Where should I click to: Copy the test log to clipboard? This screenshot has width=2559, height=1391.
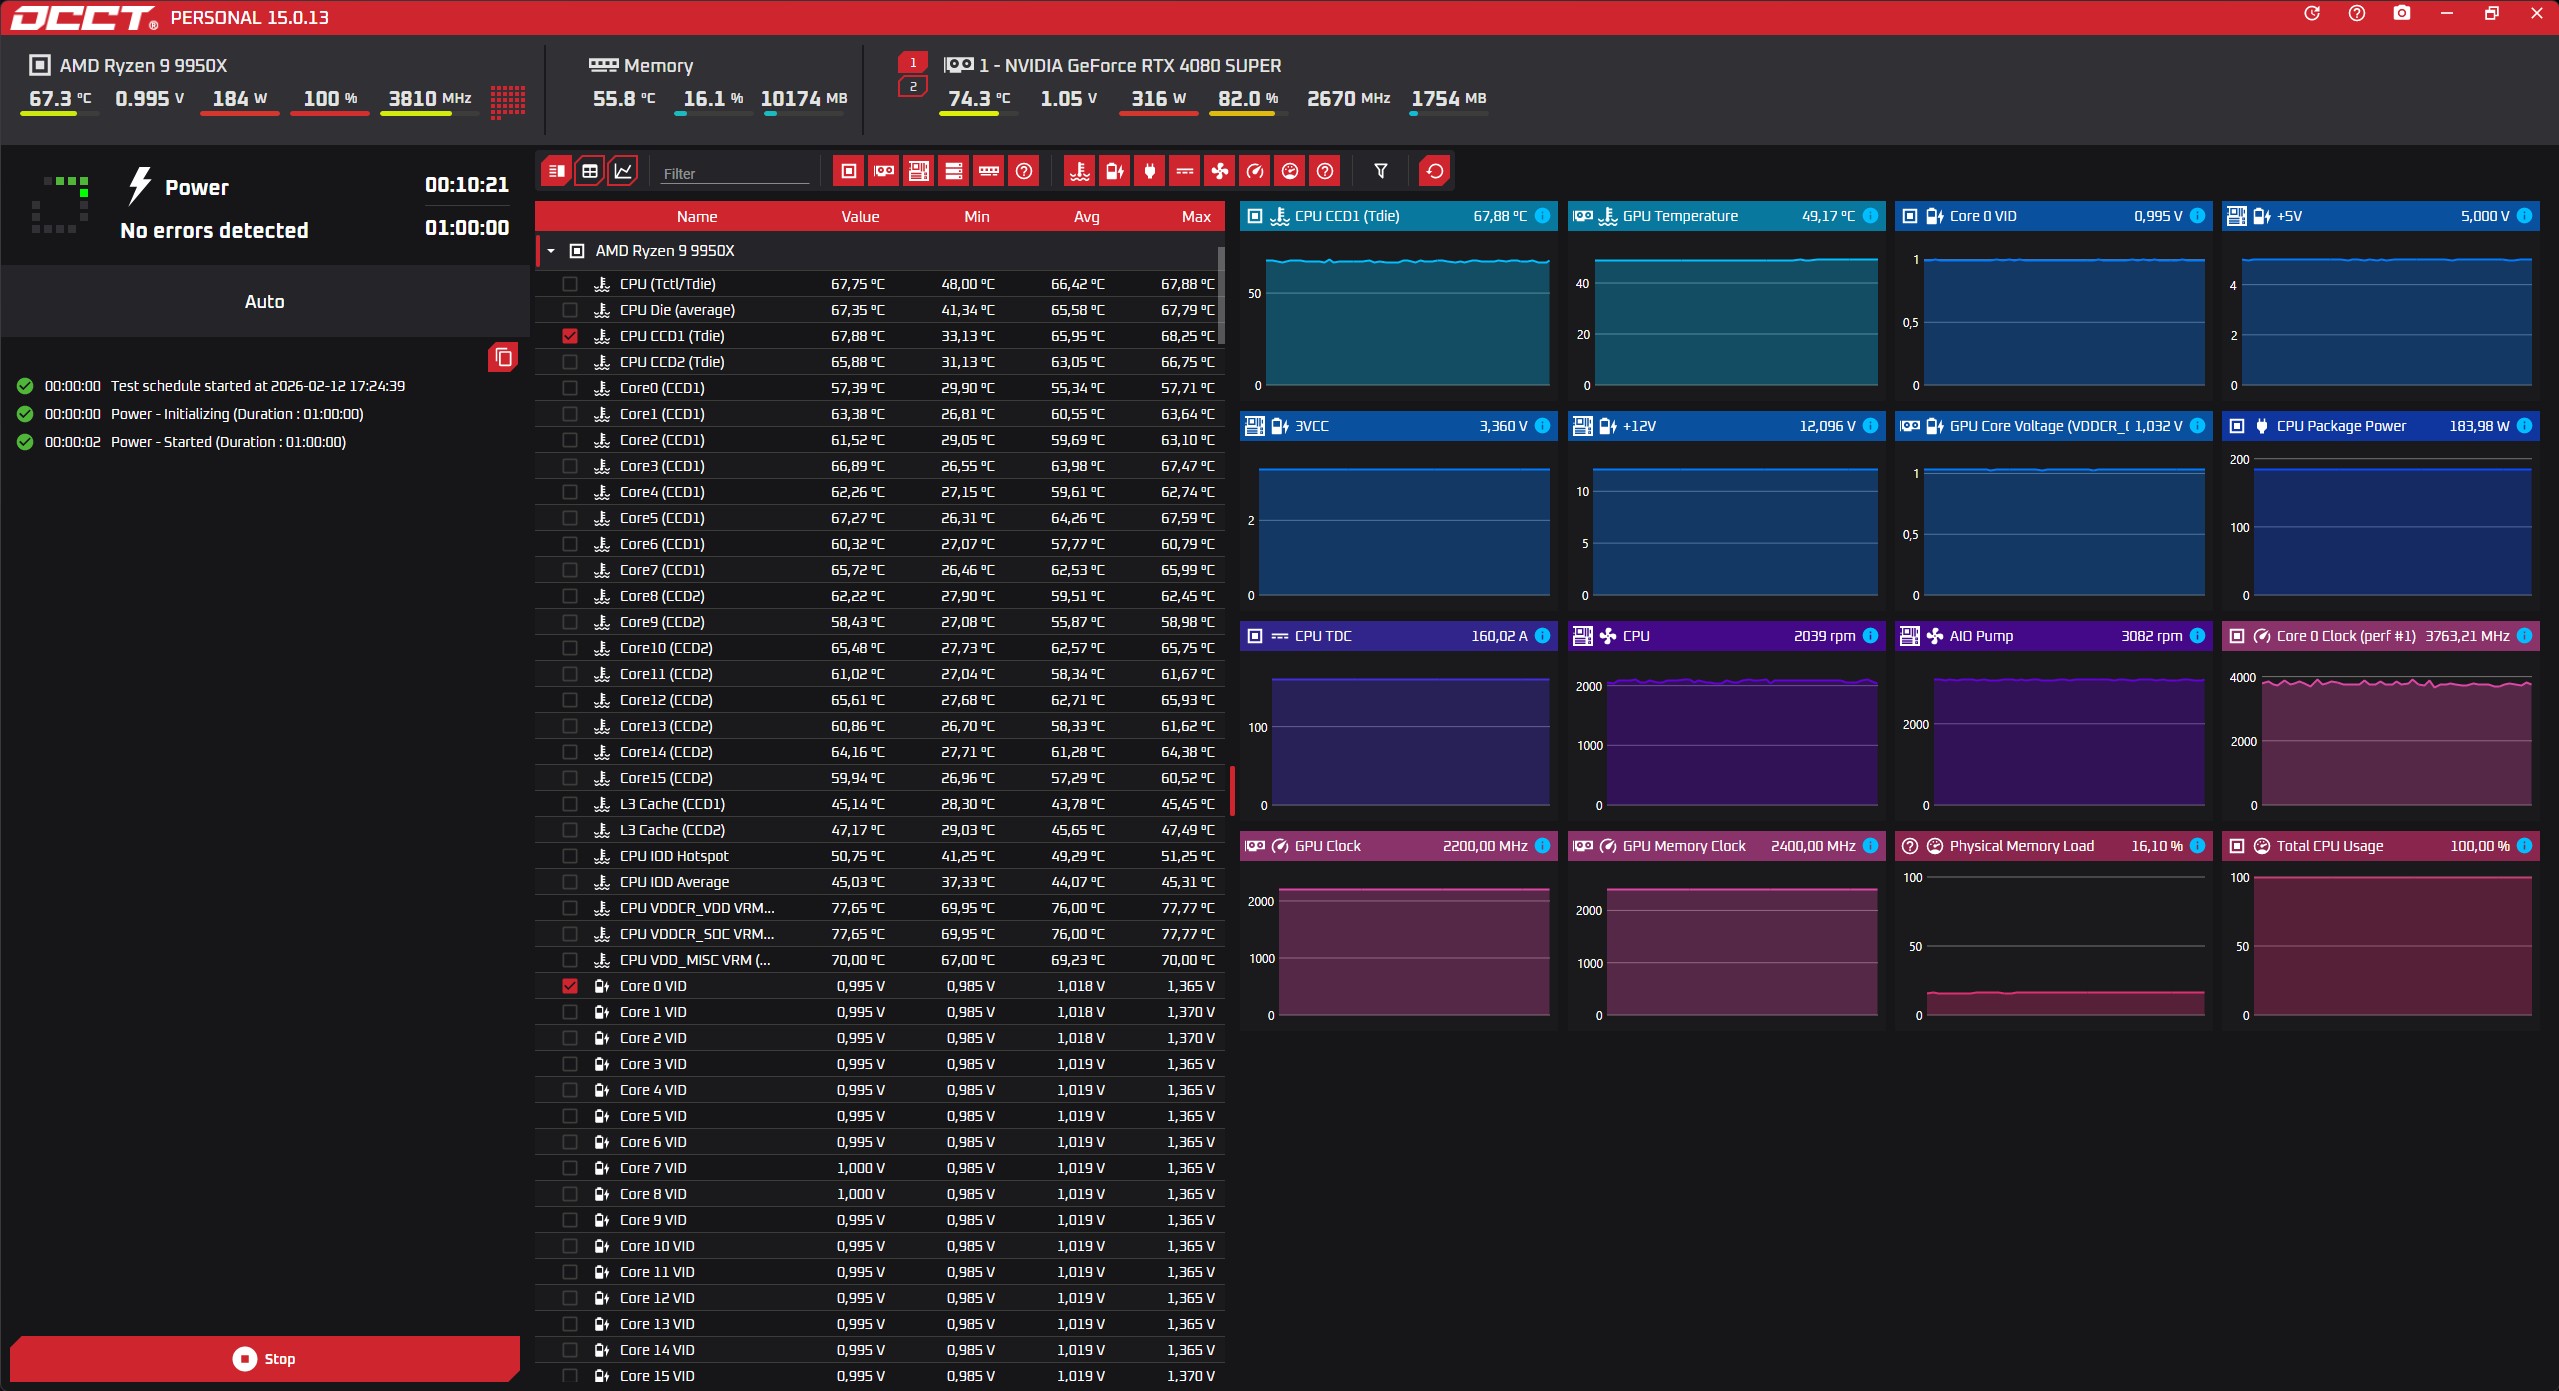(x=503, y=357)
